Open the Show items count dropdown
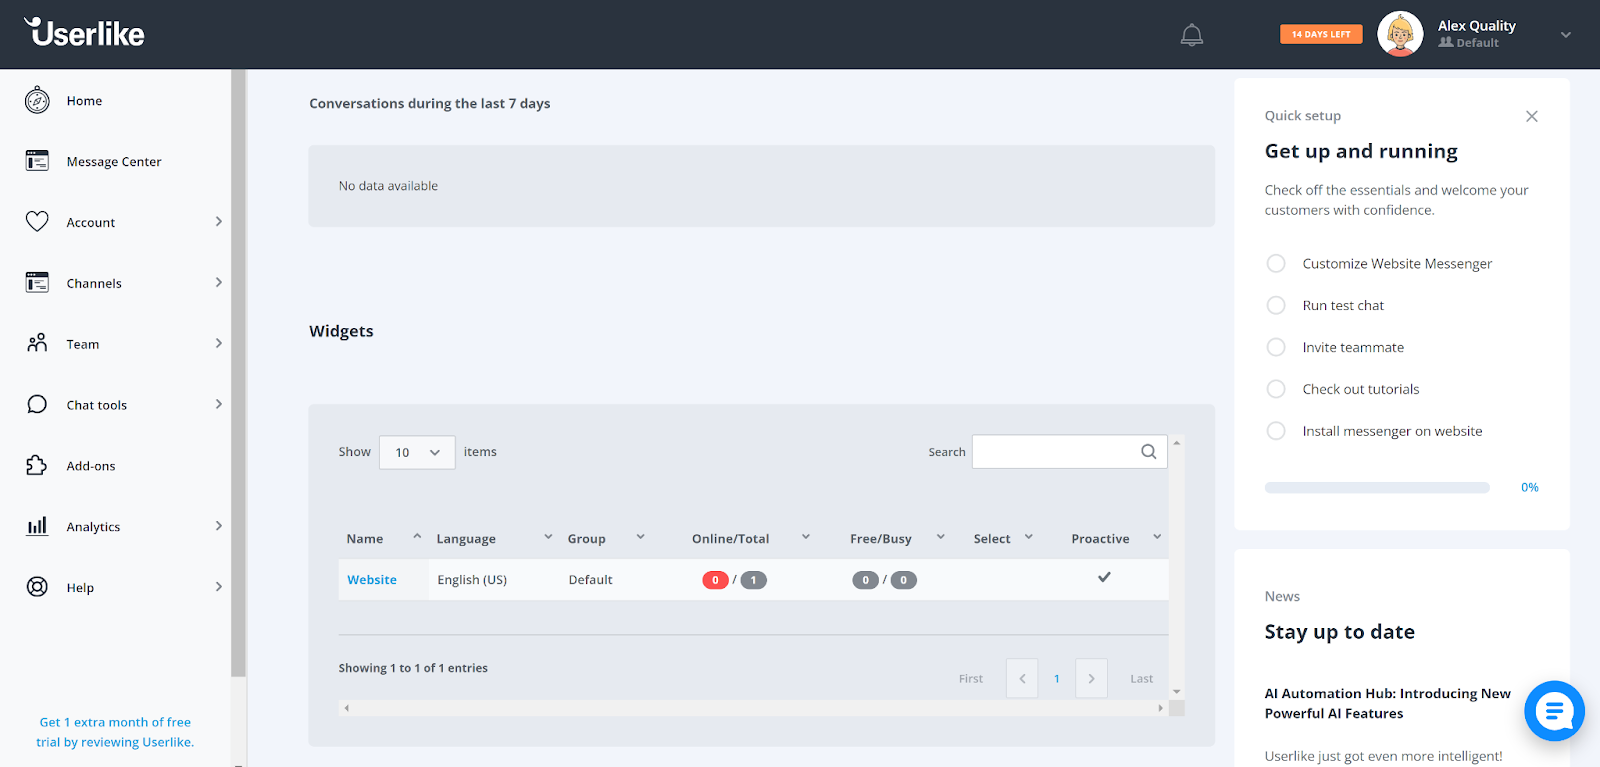This screenshot has height=767, width=1600. point(417,452)
